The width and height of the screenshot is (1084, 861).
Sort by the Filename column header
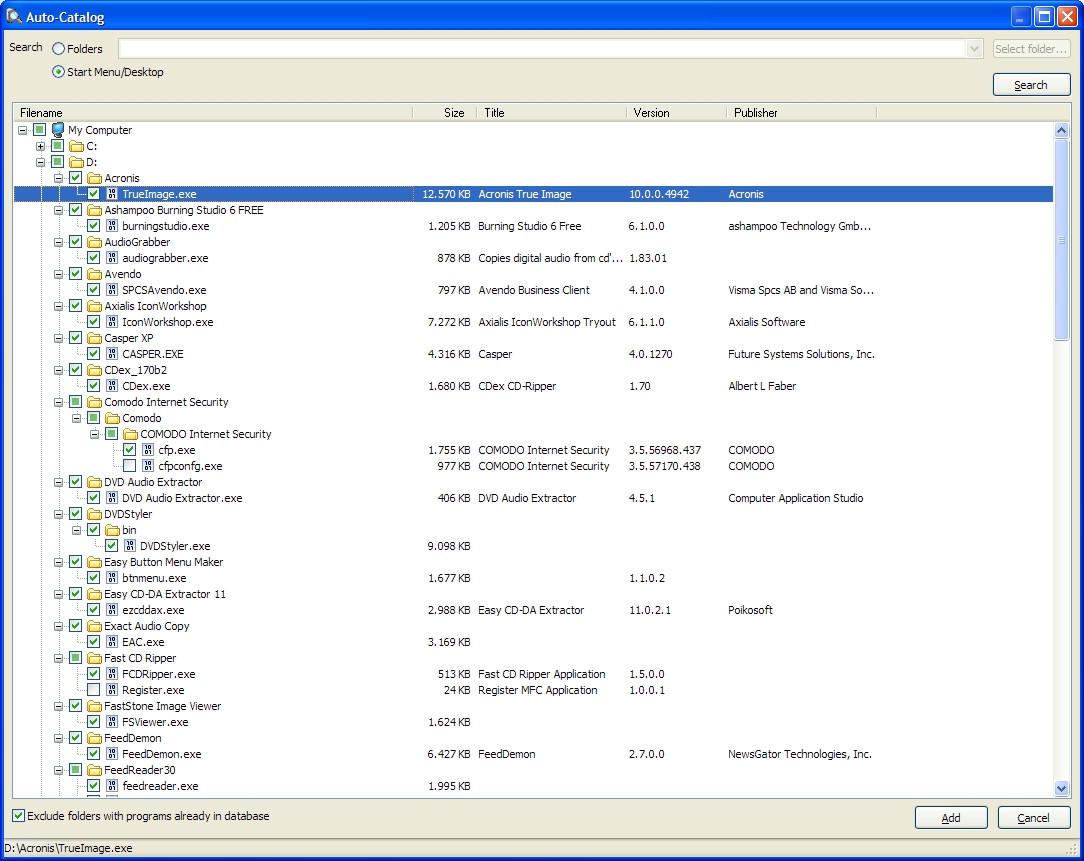click(212, 113)
